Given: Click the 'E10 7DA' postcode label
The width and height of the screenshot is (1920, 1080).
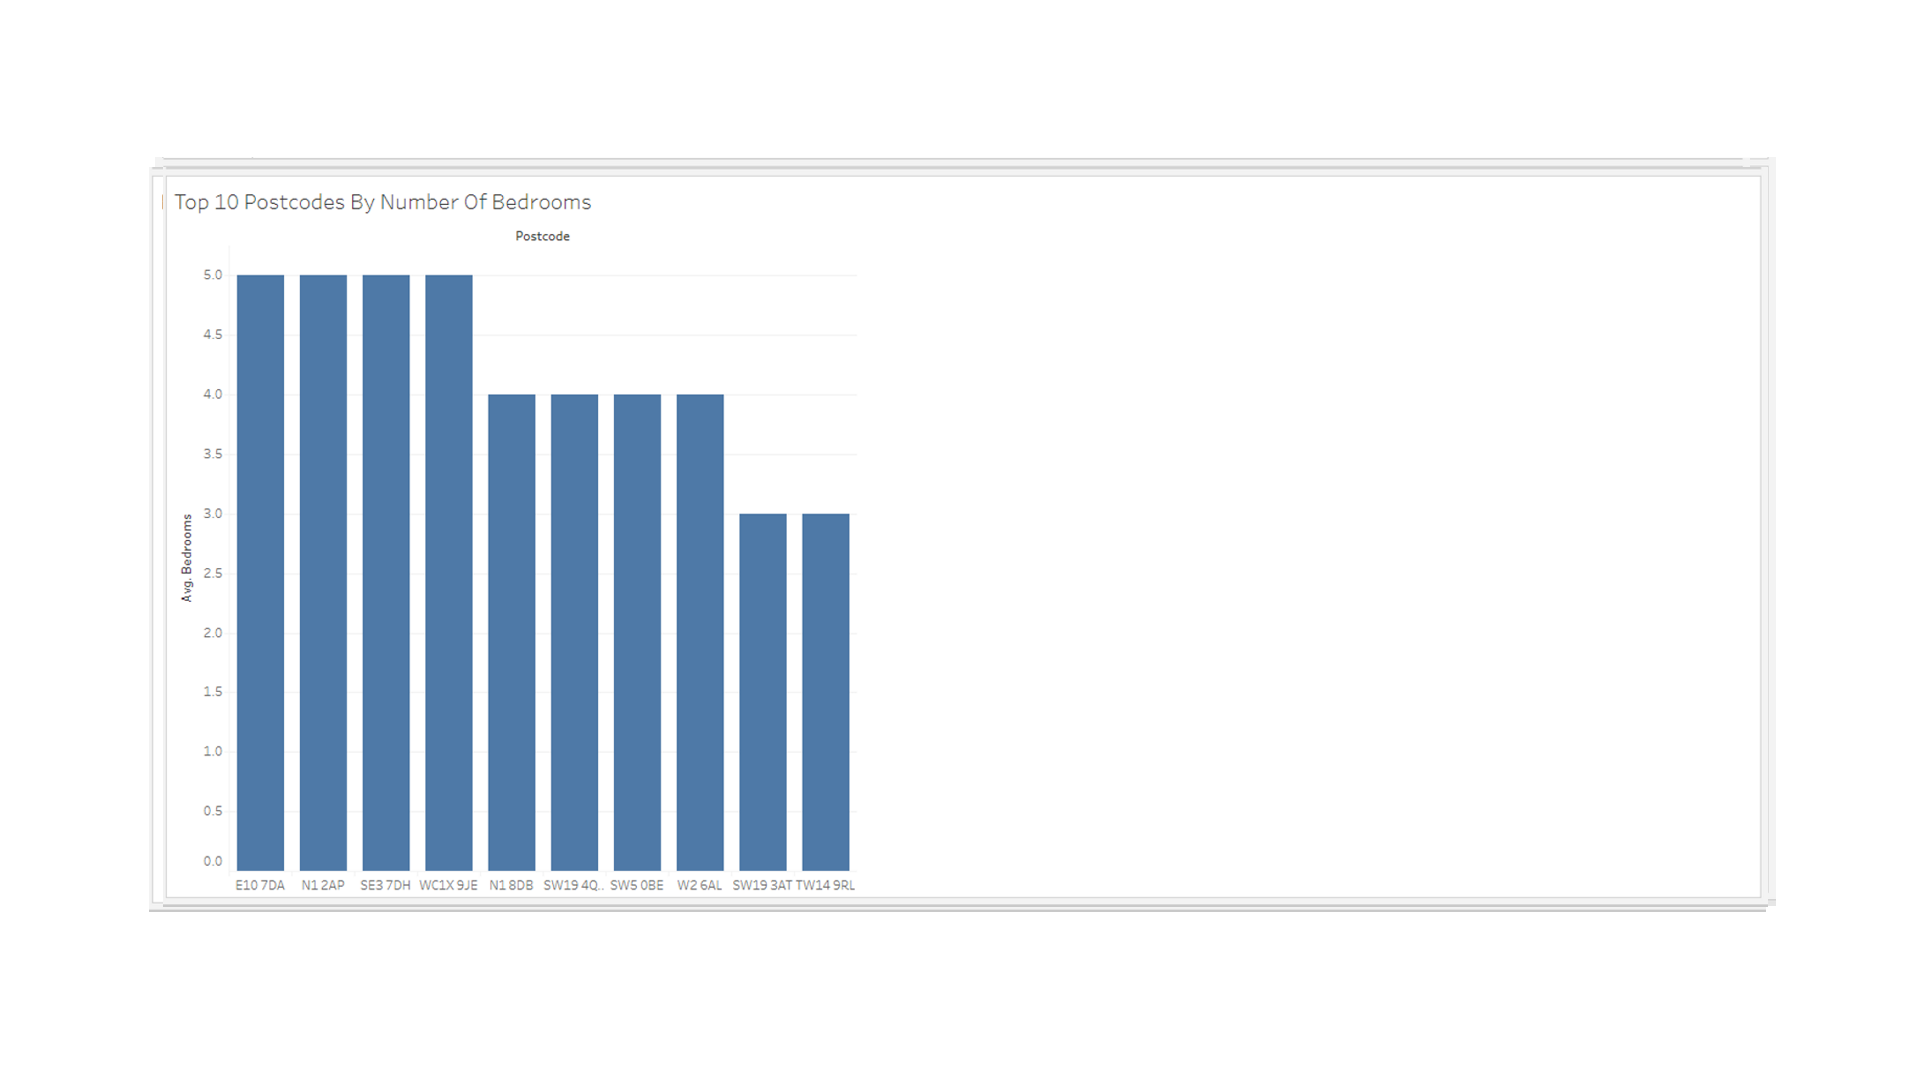Looking at the screenshot, I should coord(260,885).
